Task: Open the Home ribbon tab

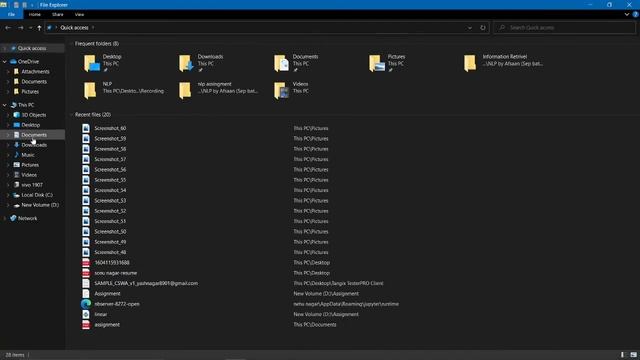Action: 35,14
